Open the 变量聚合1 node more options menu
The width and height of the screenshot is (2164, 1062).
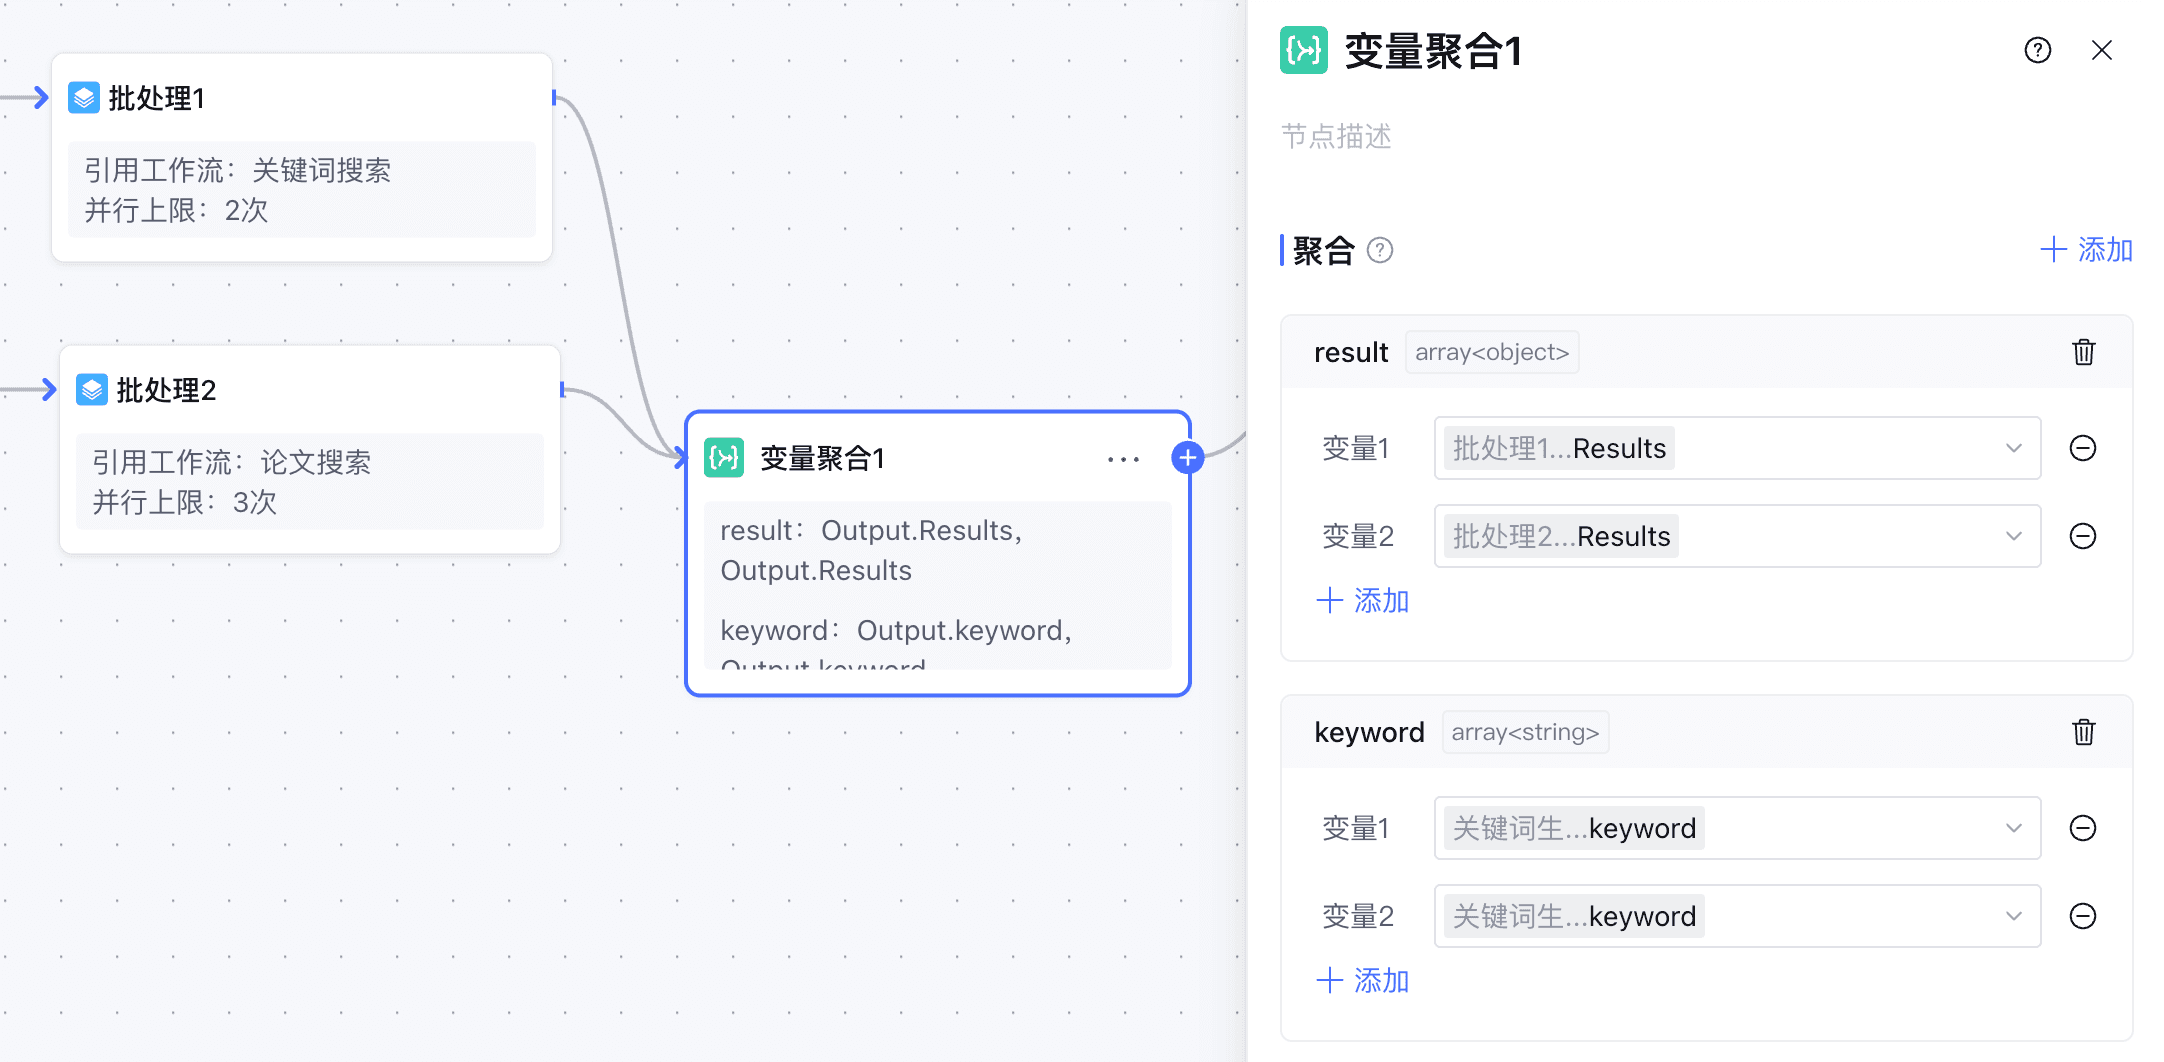coord(1123,459)
